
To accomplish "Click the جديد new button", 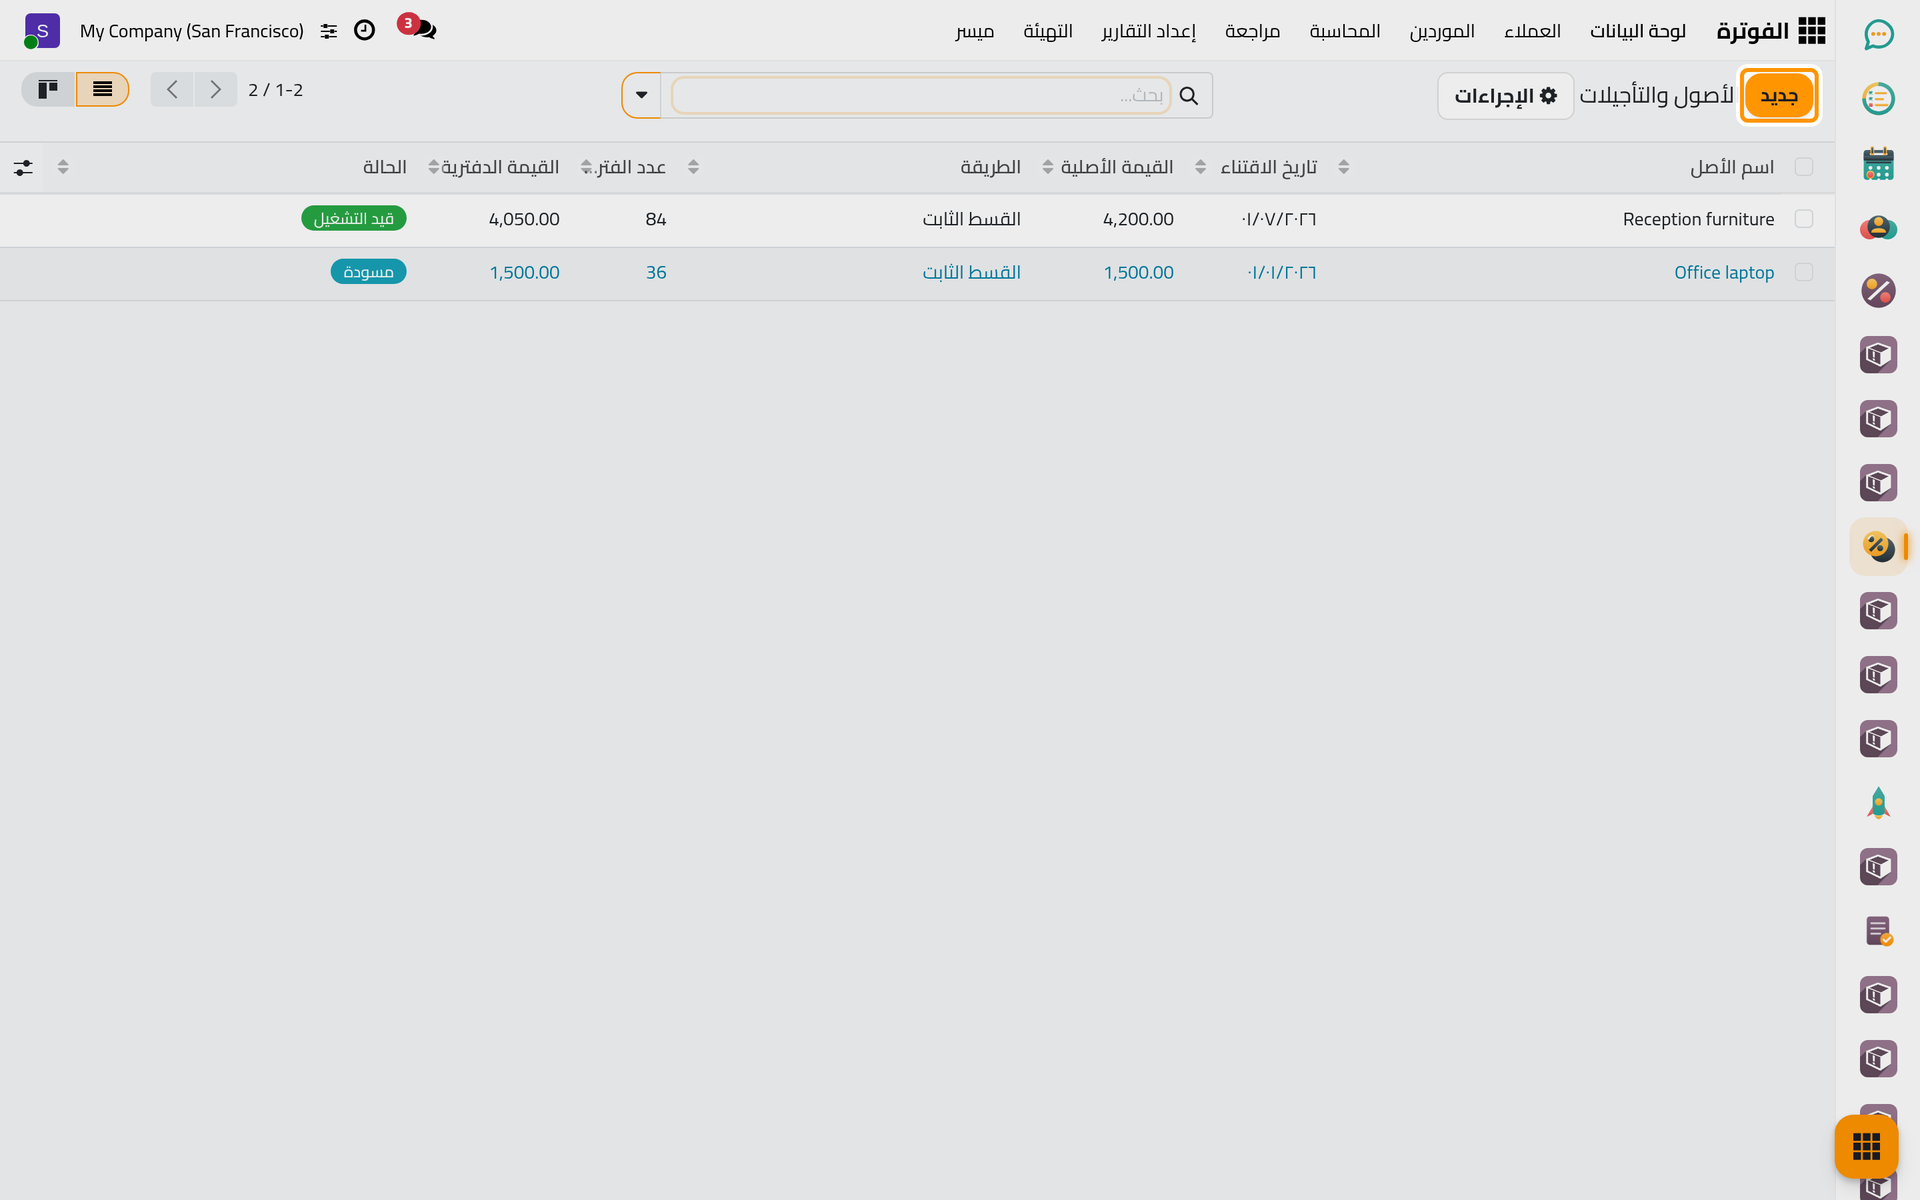I will [1779, 96].
